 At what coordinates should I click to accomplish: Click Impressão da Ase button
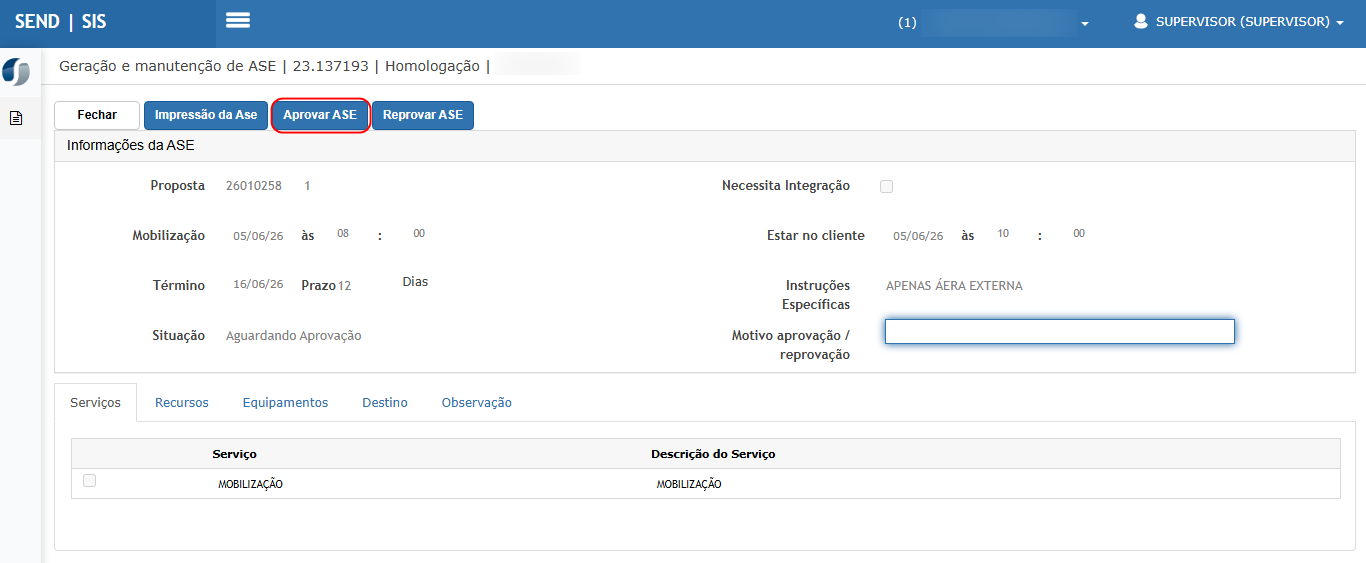[x=206, y=115]
